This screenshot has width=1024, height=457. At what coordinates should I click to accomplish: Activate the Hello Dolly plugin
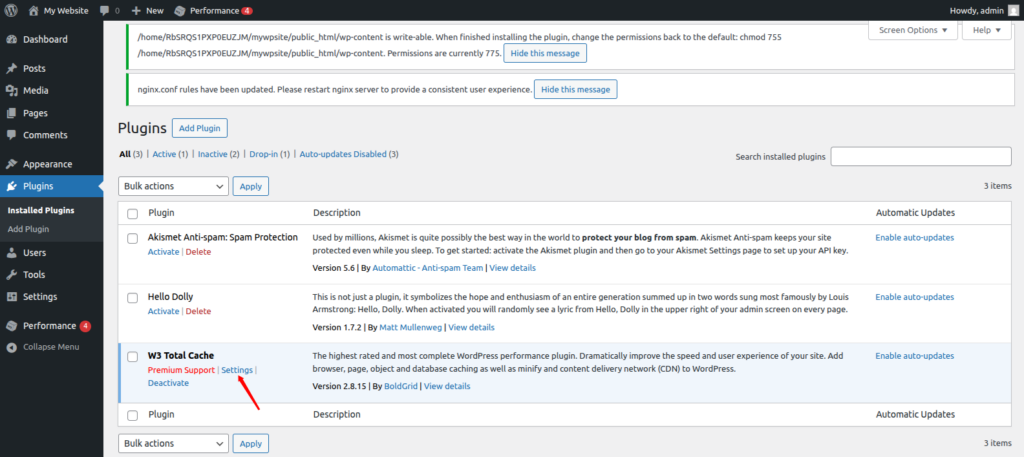point(163,311)
